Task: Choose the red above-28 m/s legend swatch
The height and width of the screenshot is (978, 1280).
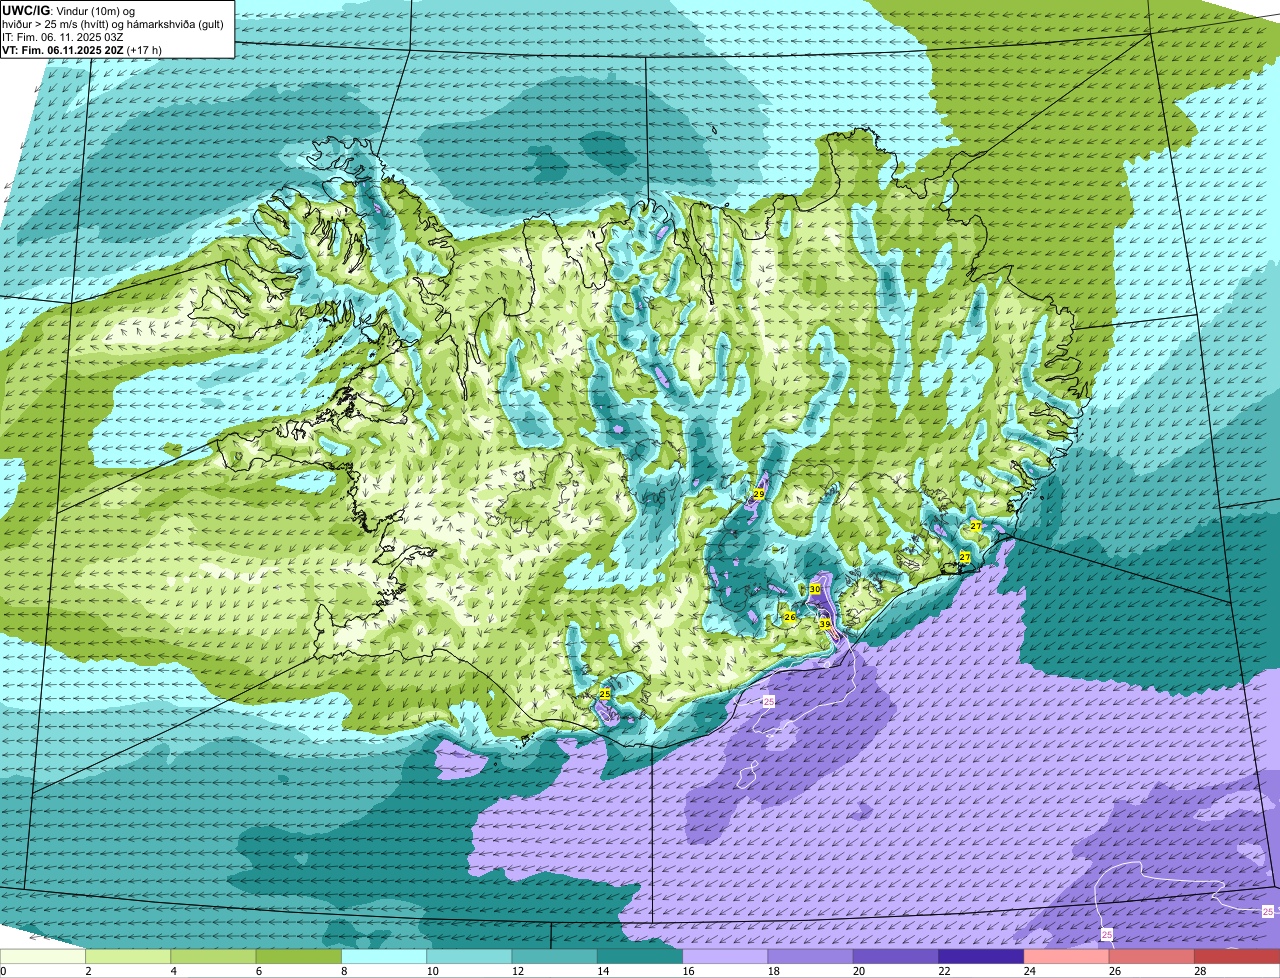Action: pyautogui.click(x=1238, y=956)
